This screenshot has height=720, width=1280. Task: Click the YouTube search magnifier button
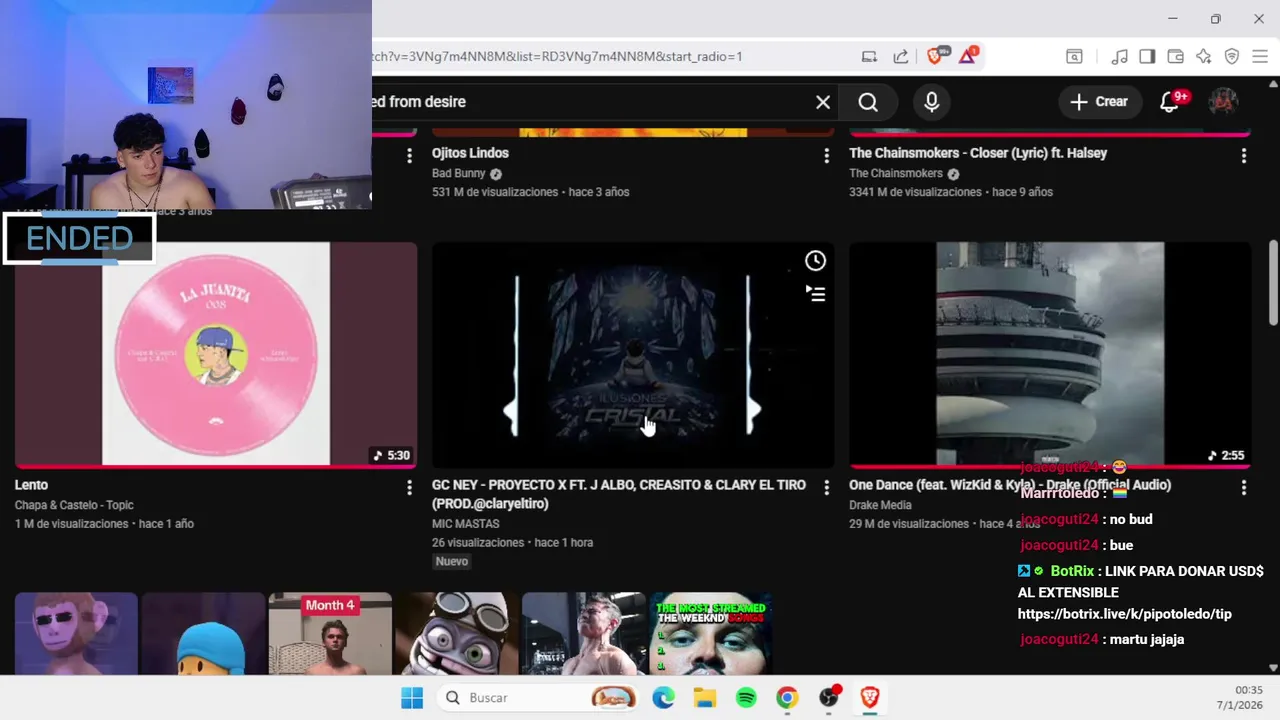pyautogui.click(x=868, y=102)
